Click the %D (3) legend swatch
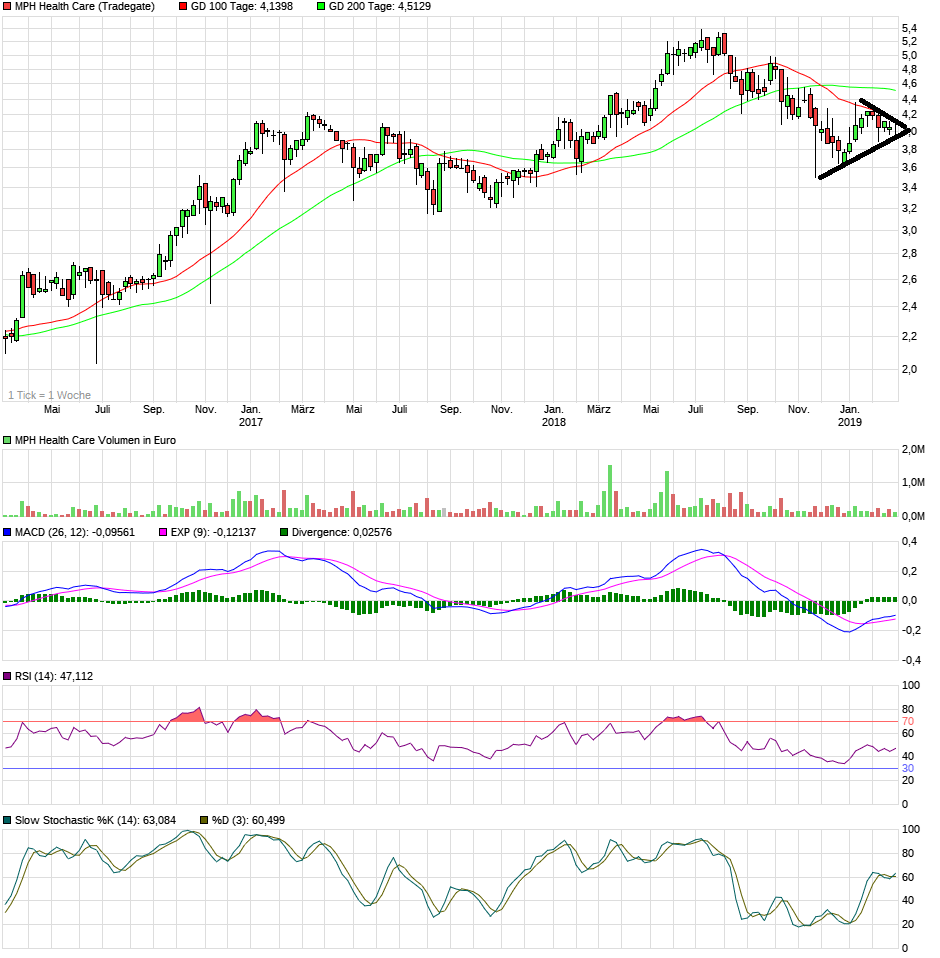Screen dimensions: 940x958 205,821
